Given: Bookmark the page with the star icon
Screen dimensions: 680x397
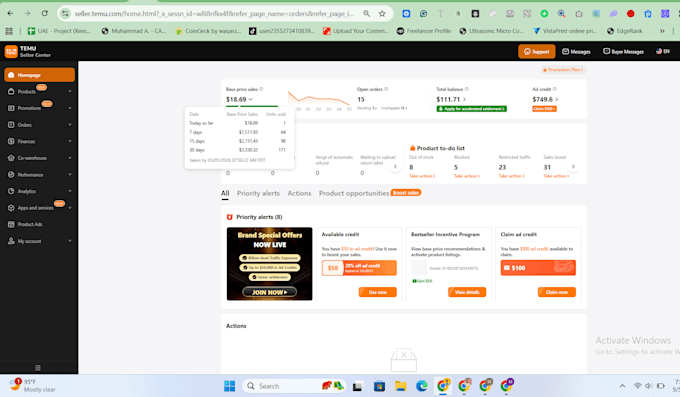Looking at the screenshot, I should point(382,13).
